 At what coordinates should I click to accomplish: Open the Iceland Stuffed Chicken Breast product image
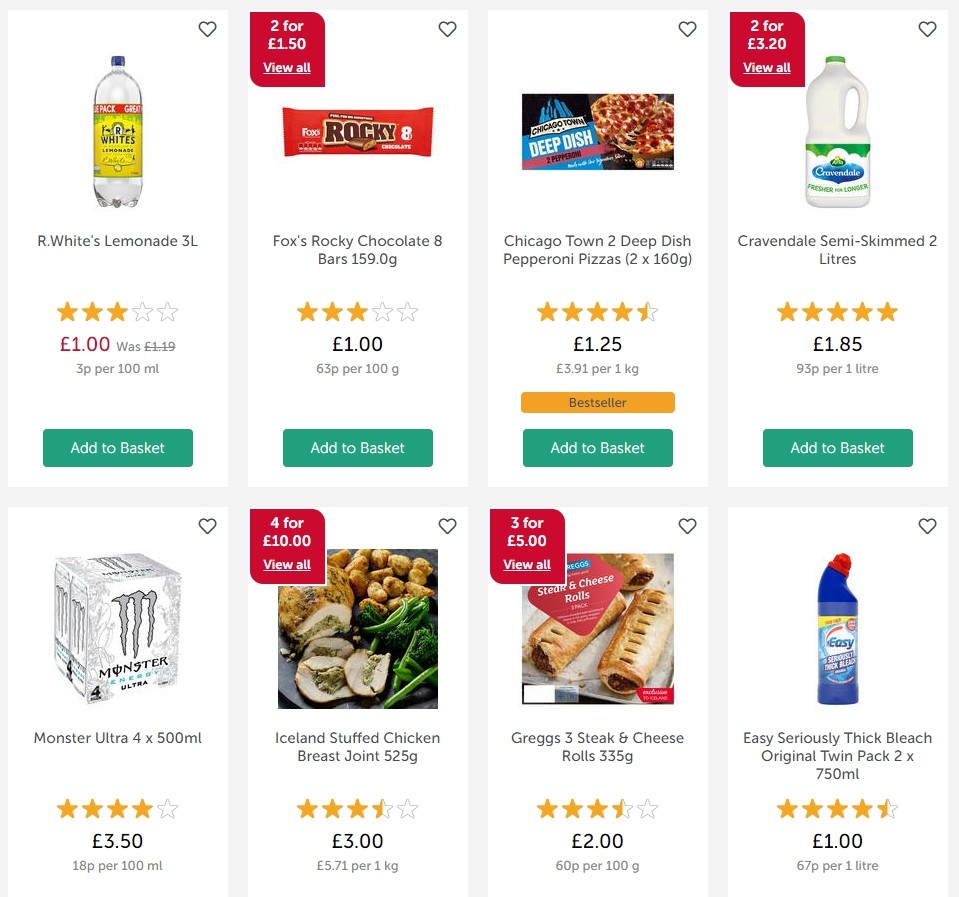pyautogui.click(x=357, y=629)
